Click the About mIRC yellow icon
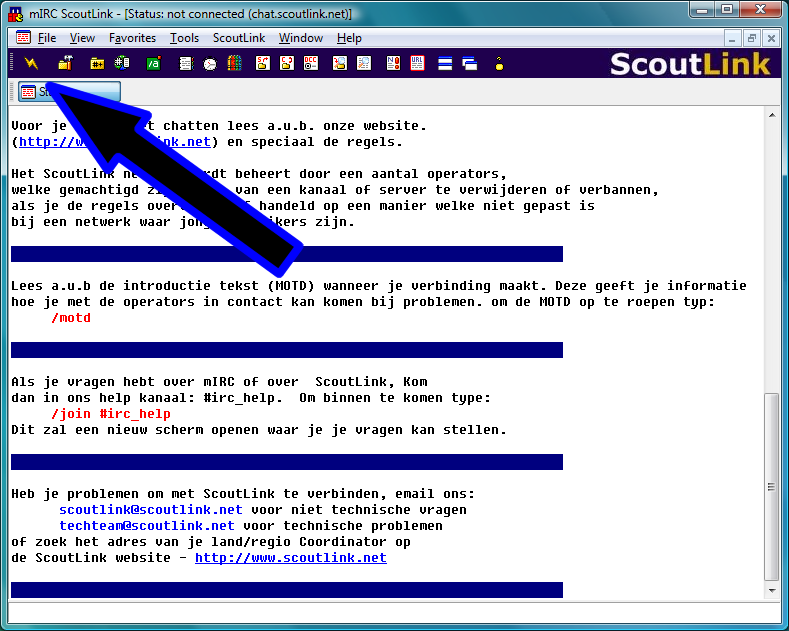The image size is (789, 631). point(499,64)
